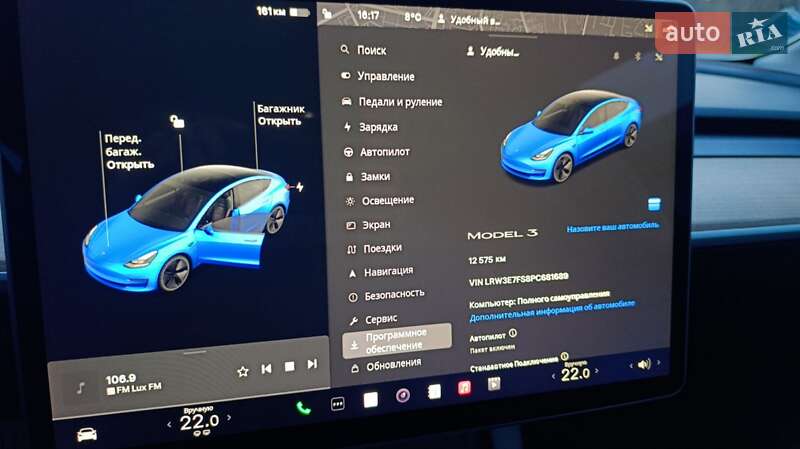Tap the 106.9 FM Lux FM station label
The width and height of the screenshot is (800, 449).
133,384
